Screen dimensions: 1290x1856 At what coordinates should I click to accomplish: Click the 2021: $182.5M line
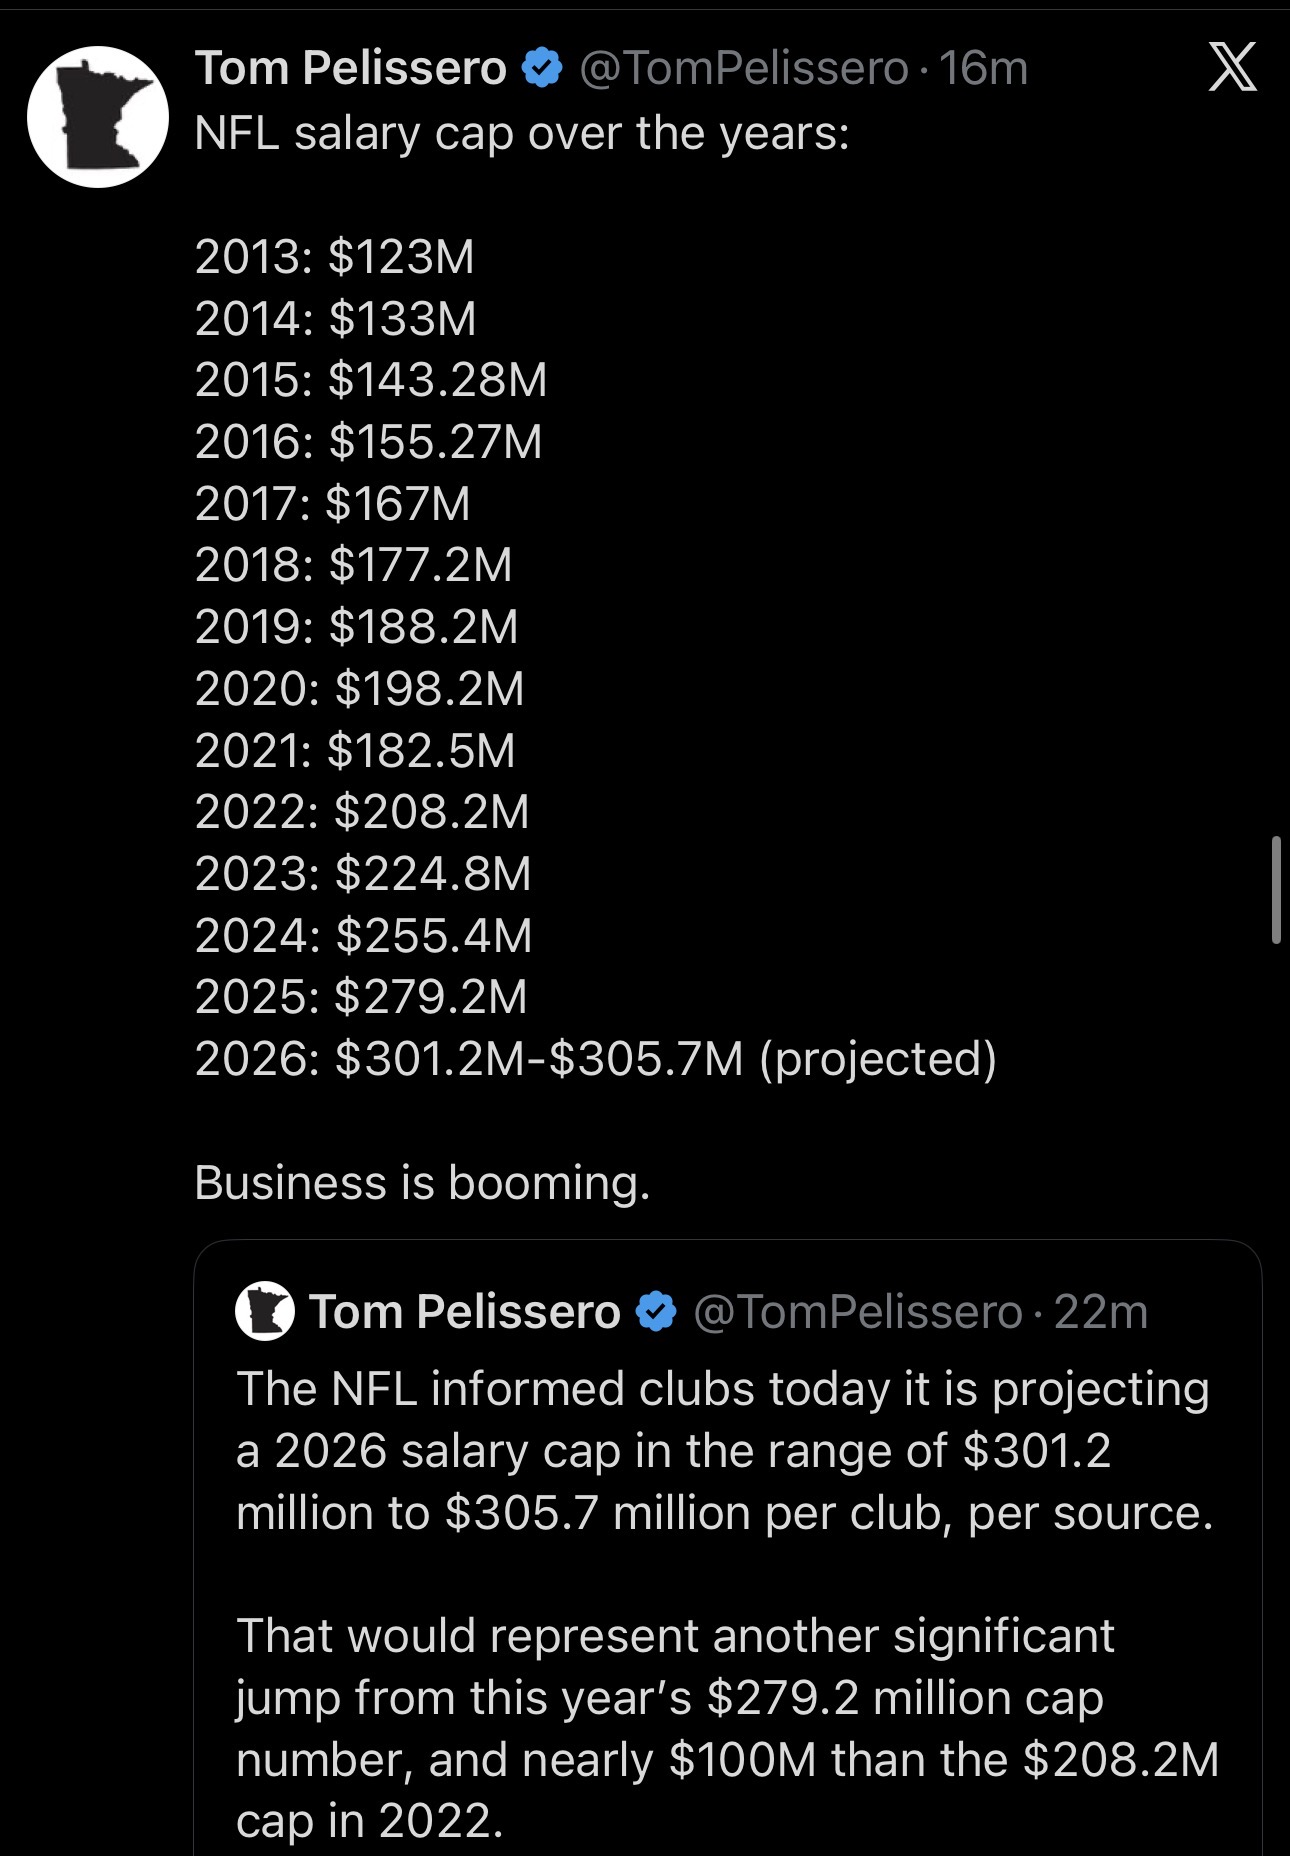[355, 750]
